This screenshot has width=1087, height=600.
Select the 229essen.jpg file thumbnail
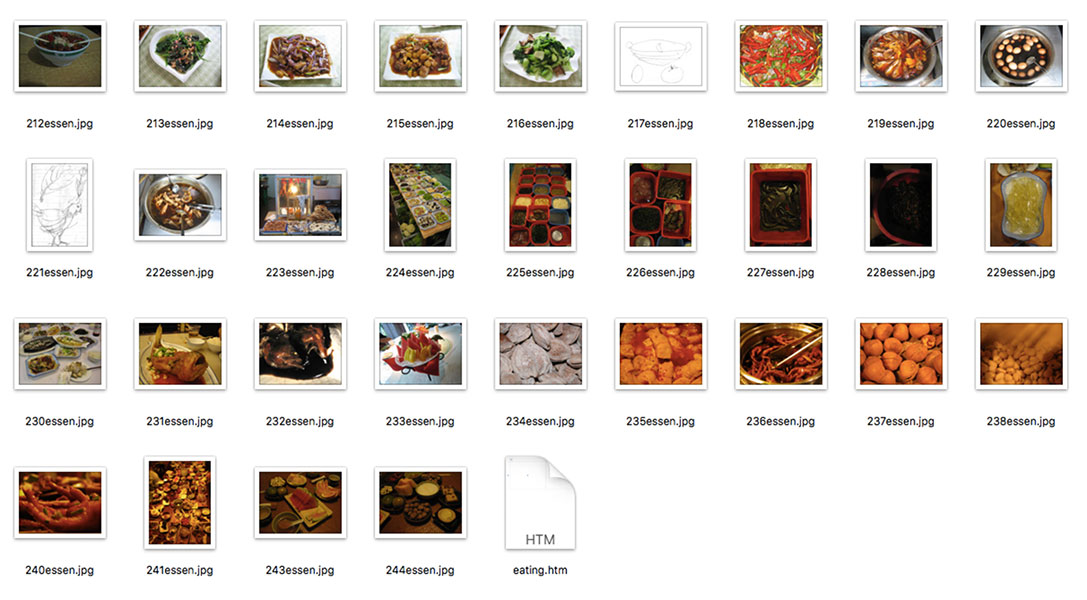click(x=1020, y=204)
